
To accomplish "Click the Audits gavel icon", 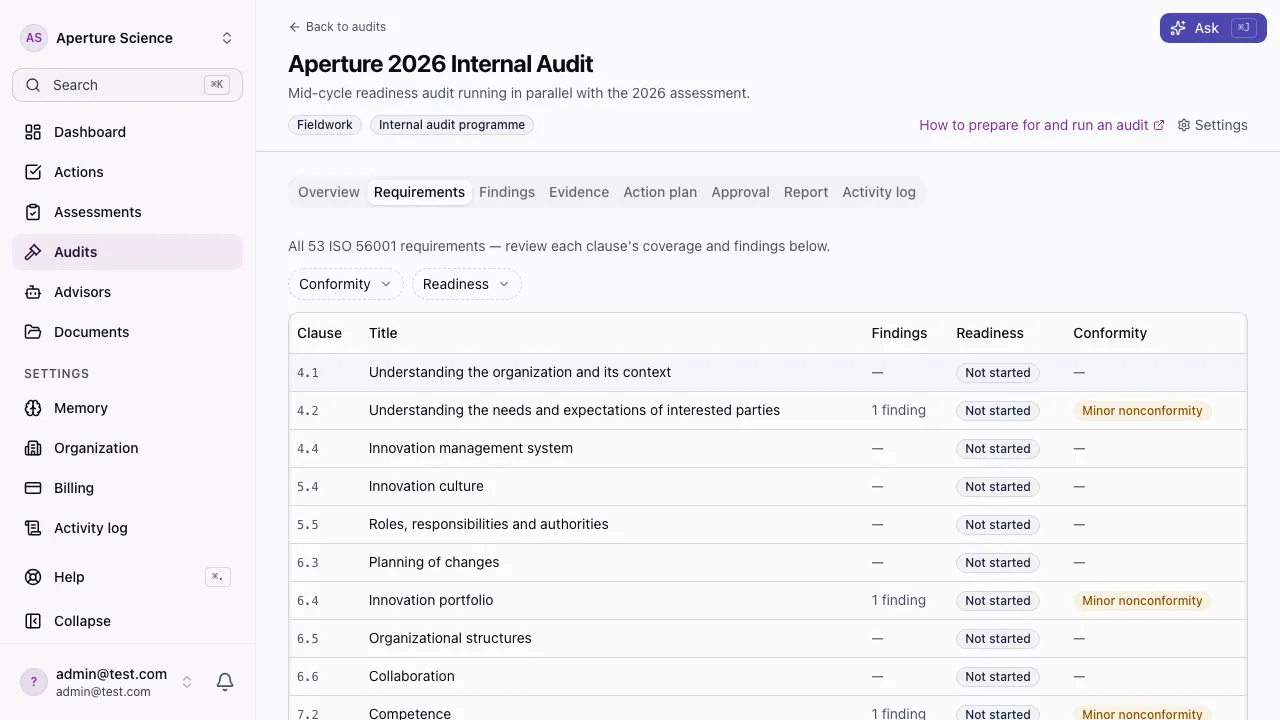I will click(x=33, y=252).
